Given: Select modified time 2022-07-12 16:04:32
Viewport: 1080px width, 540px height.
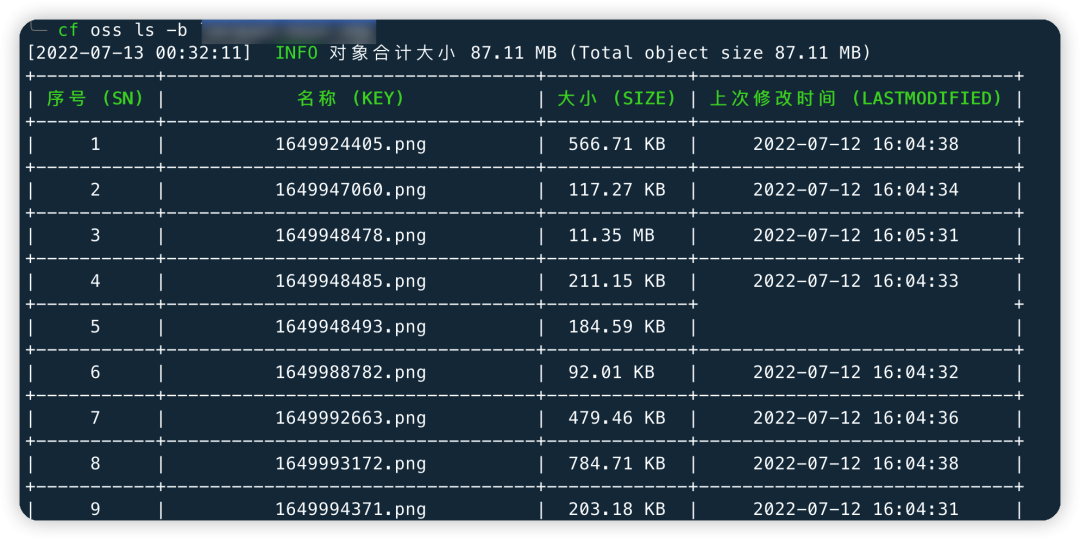Looking at the screenshot, I should [x=855, y=373].
